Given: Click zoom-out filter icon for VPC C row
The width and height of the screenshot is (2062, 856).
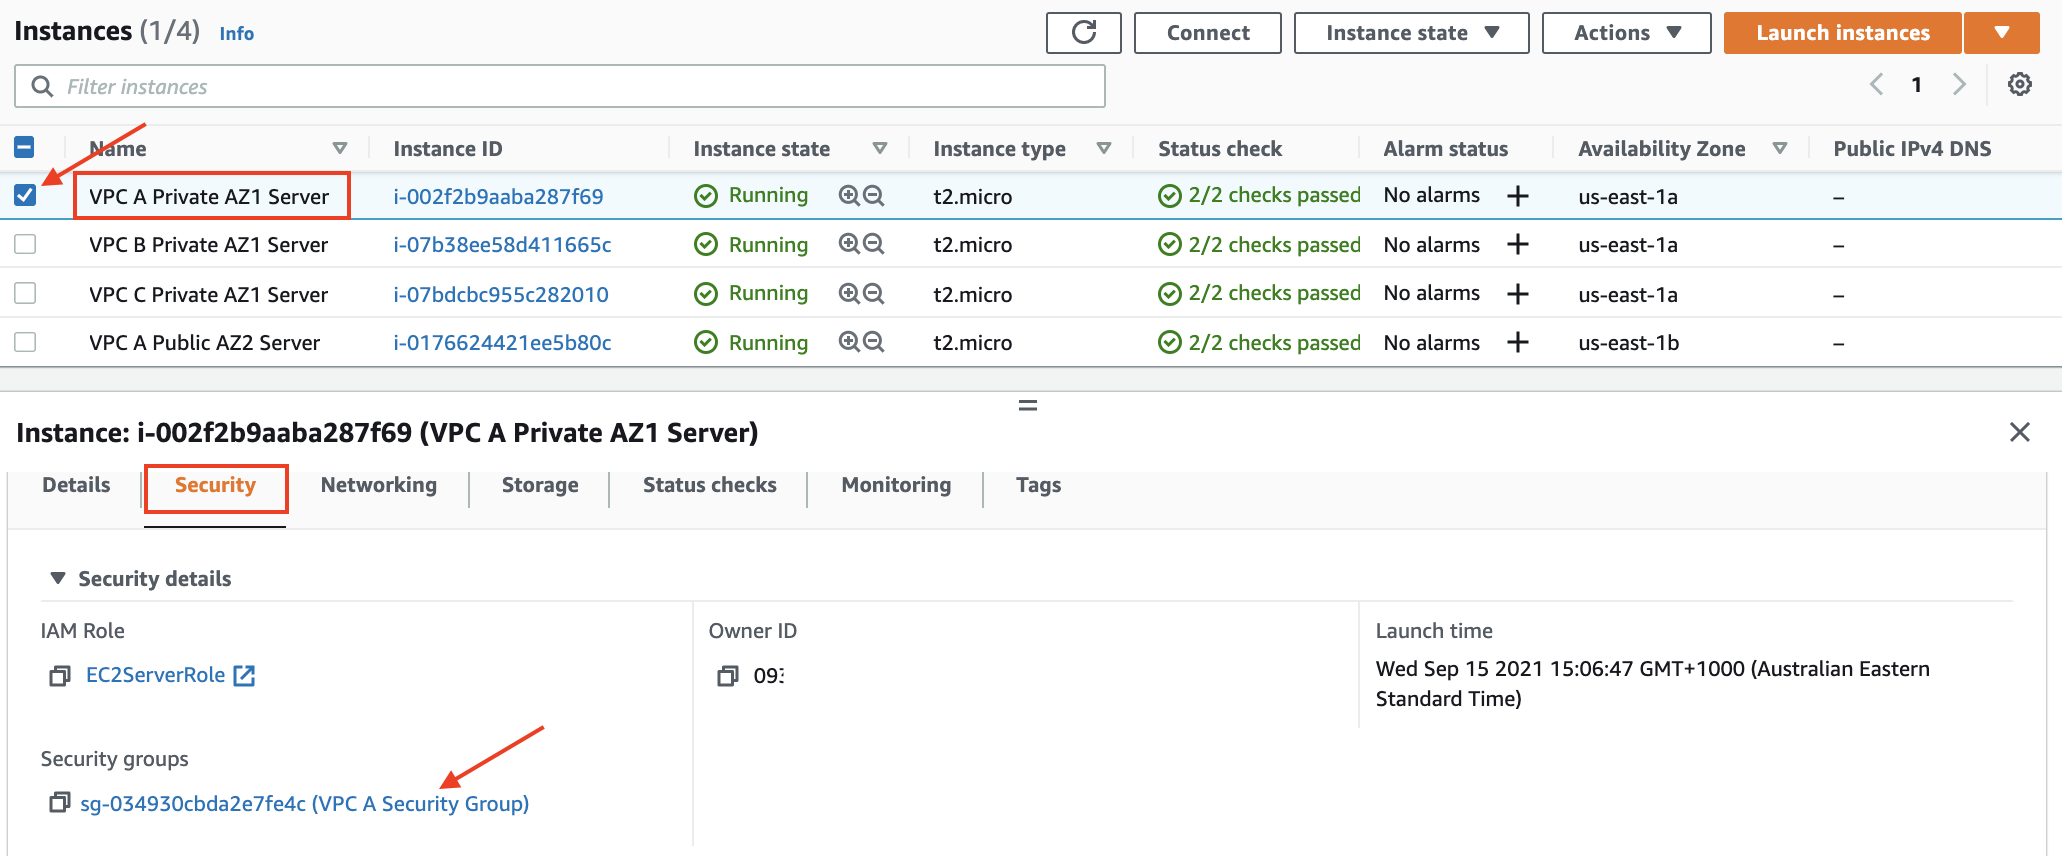Looking at the screenshot, I should click(874, 294).
